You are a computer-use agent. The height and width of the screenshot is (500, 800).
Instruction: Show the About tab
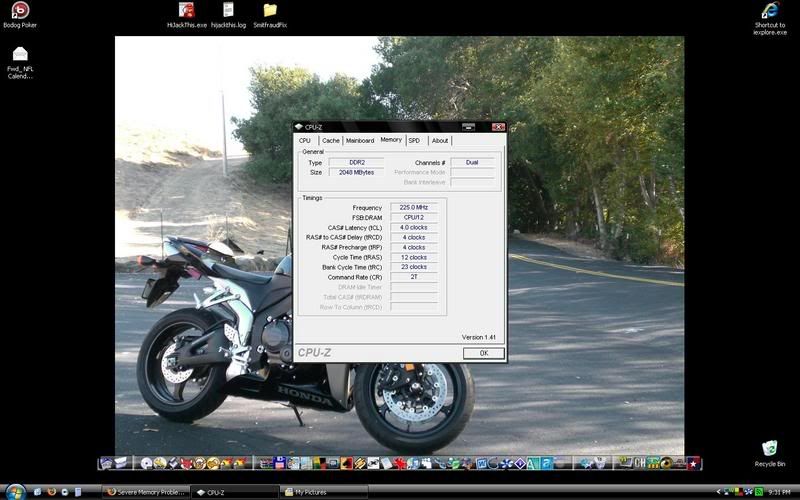point(440,141)
